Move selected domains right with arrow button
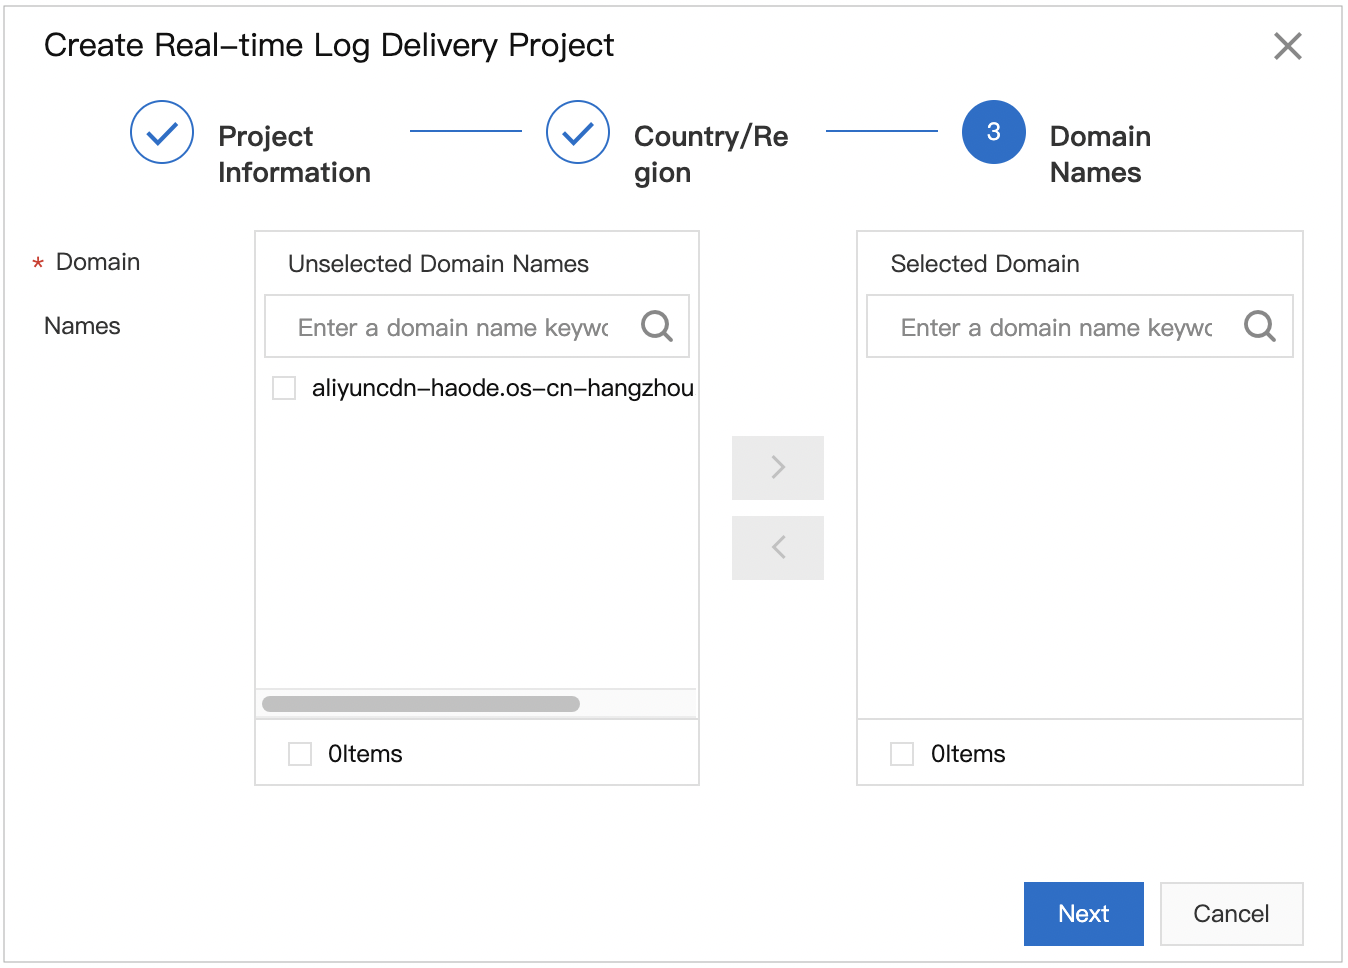Viewport: 1348px width, 968px height. pos(778,467)
